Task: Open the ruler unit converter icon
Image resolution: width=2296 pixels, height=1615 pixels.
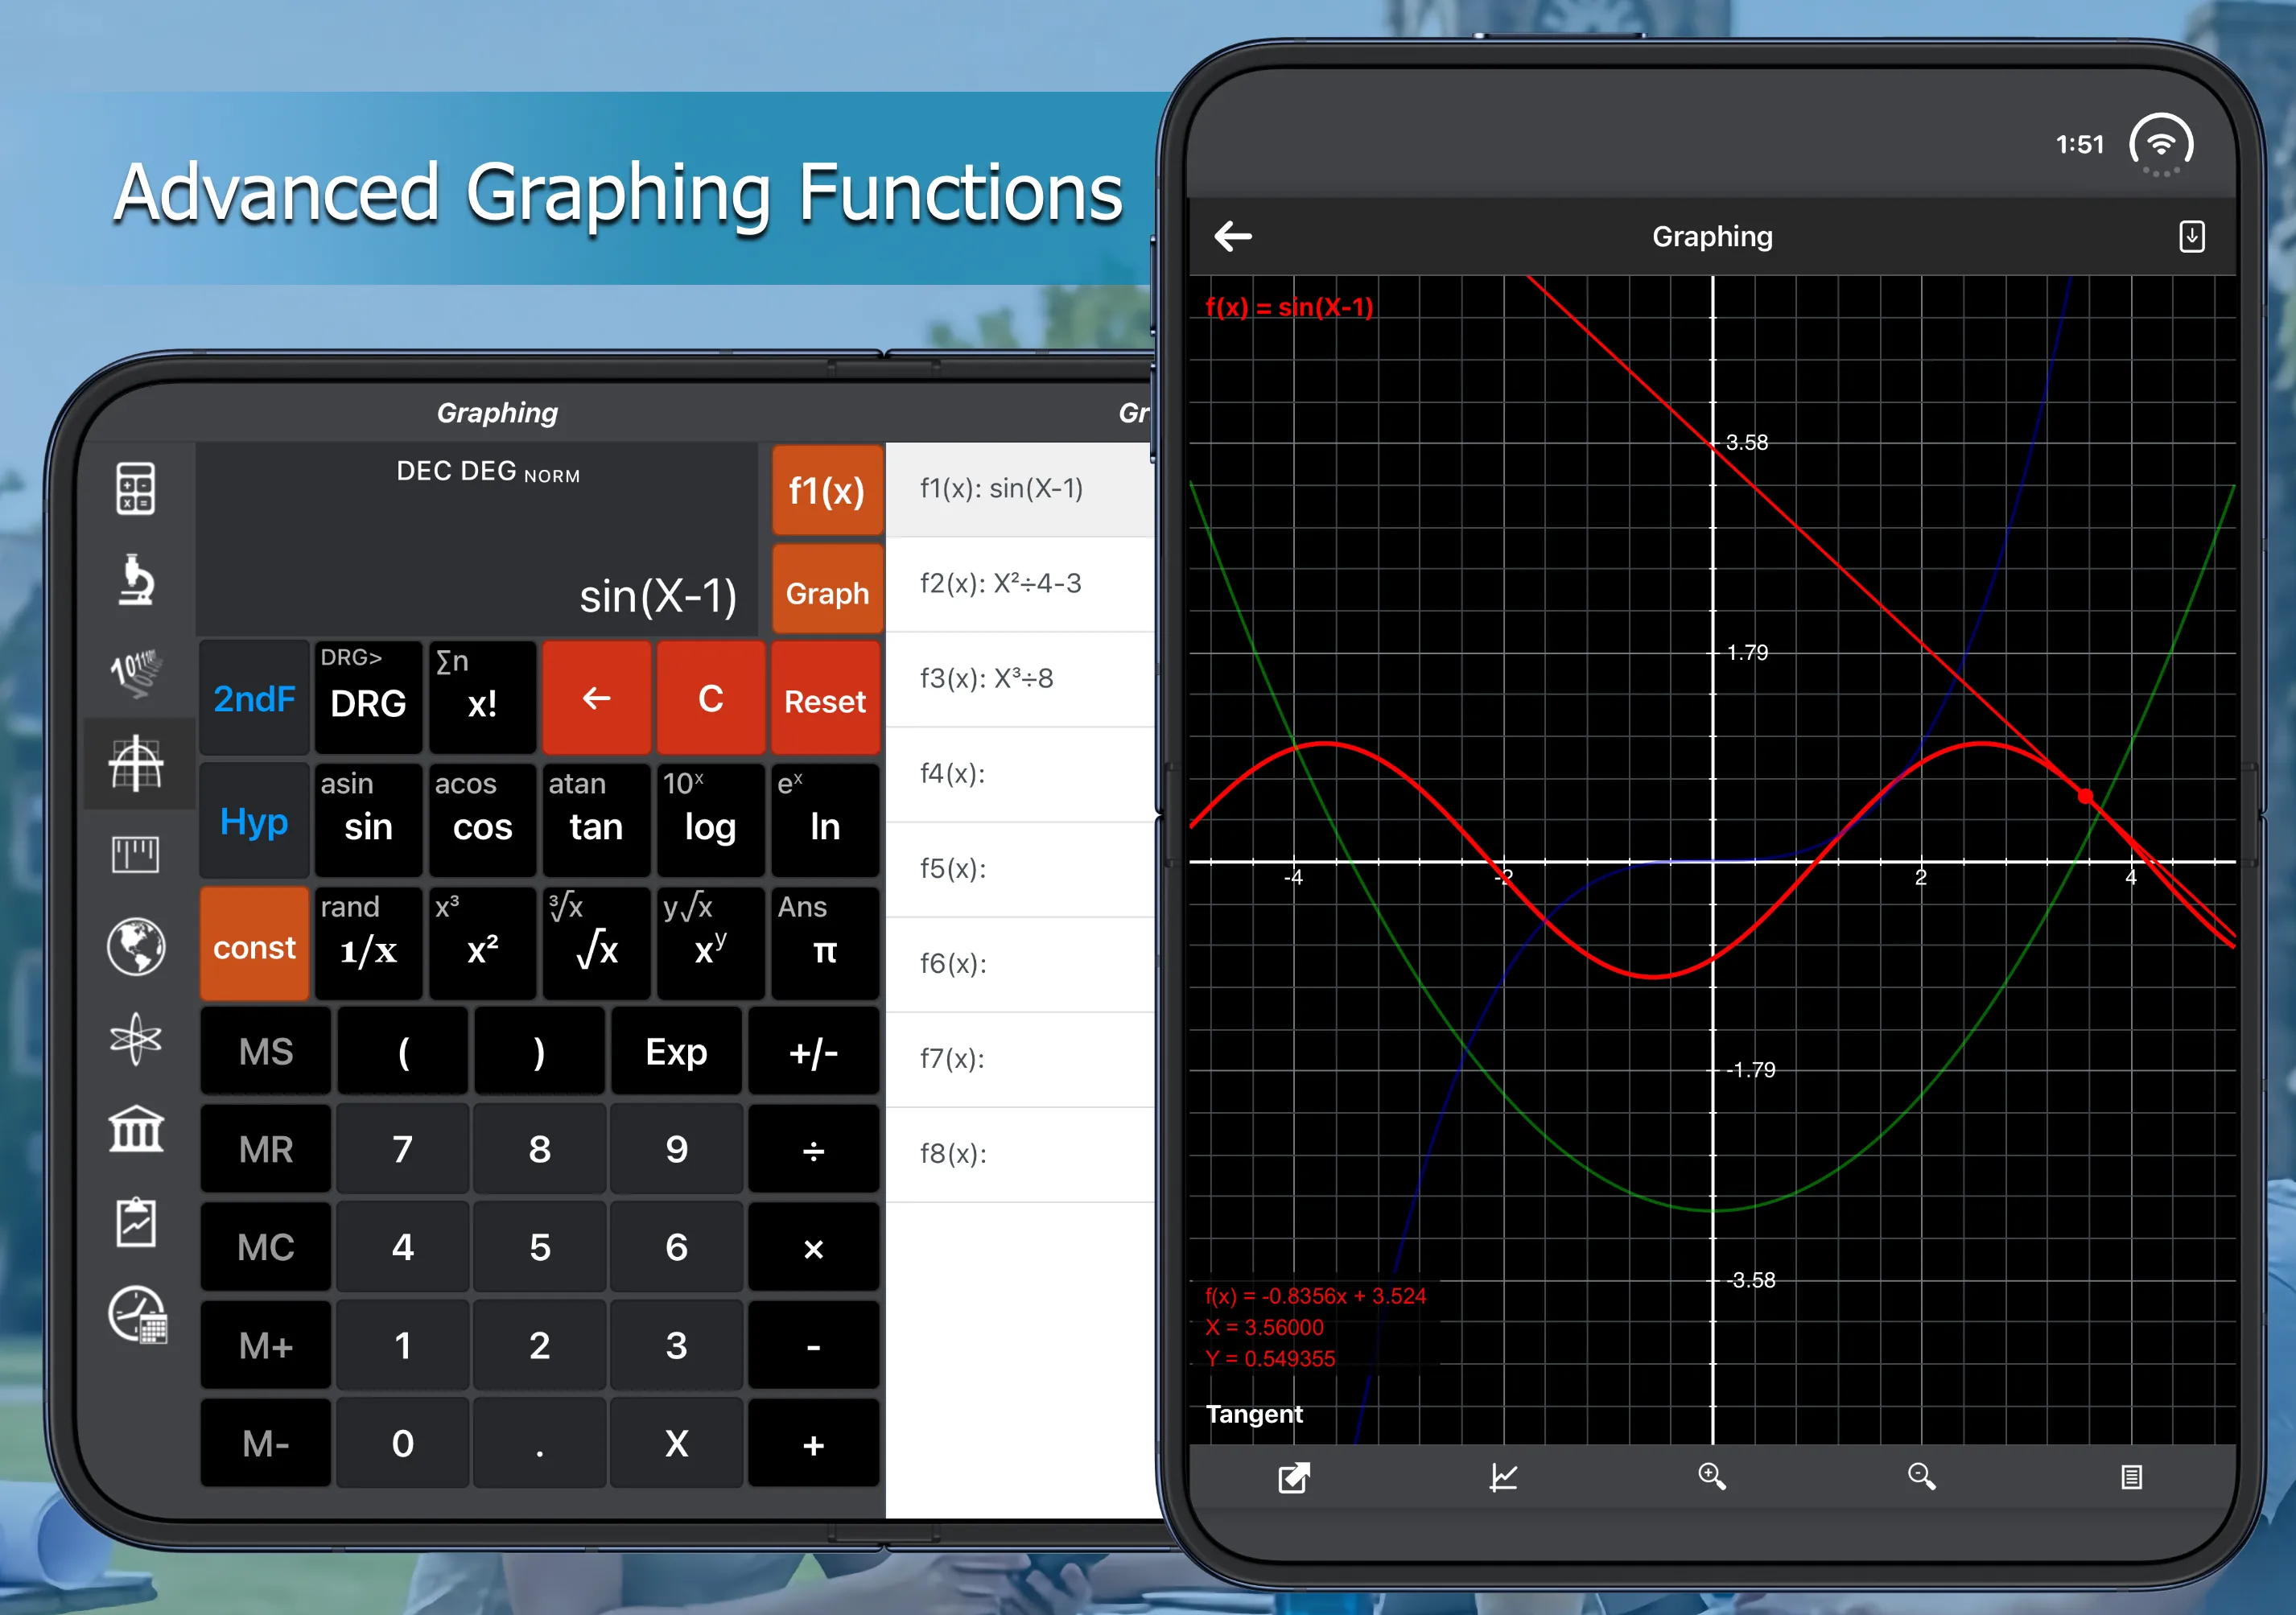Action: pyautogui.click(x=136, y=855)
